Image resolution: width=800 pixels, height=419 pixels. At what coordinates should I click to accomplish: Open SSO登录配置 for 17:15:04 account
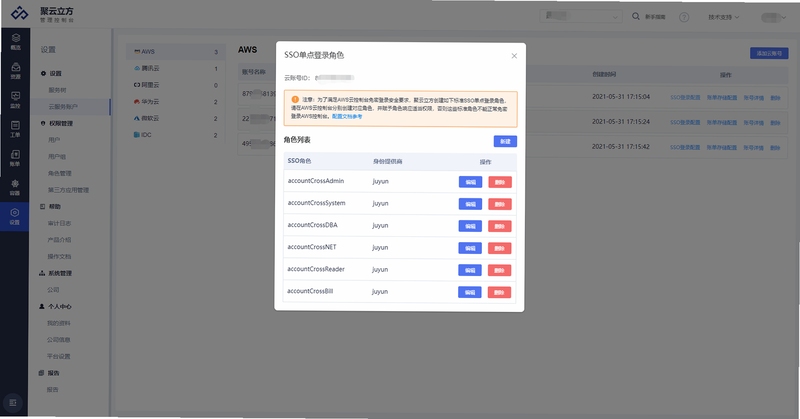pos(685,97)
